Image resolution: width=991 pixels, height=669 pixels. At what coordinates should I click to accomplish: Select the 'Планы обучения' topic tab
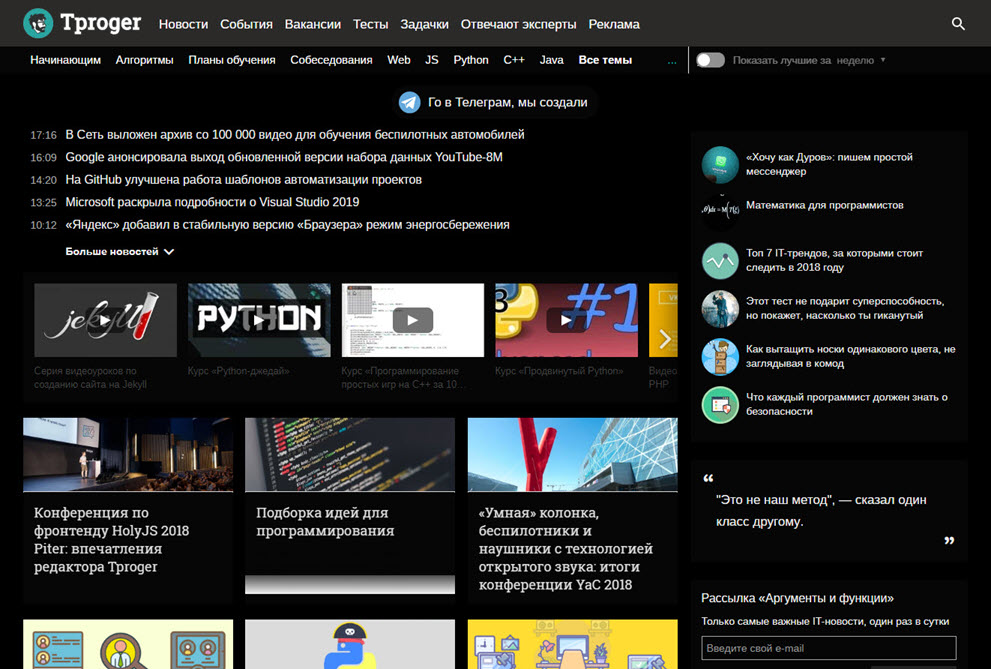[x=232, y=60]
